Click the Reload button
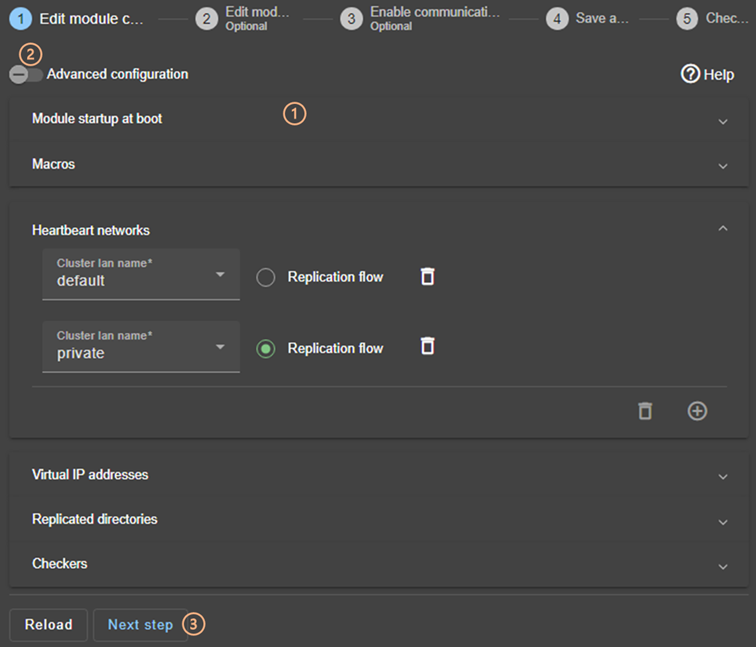Image resolution: width=756 pixels, height=647 pixels. [x=49, y=625]
